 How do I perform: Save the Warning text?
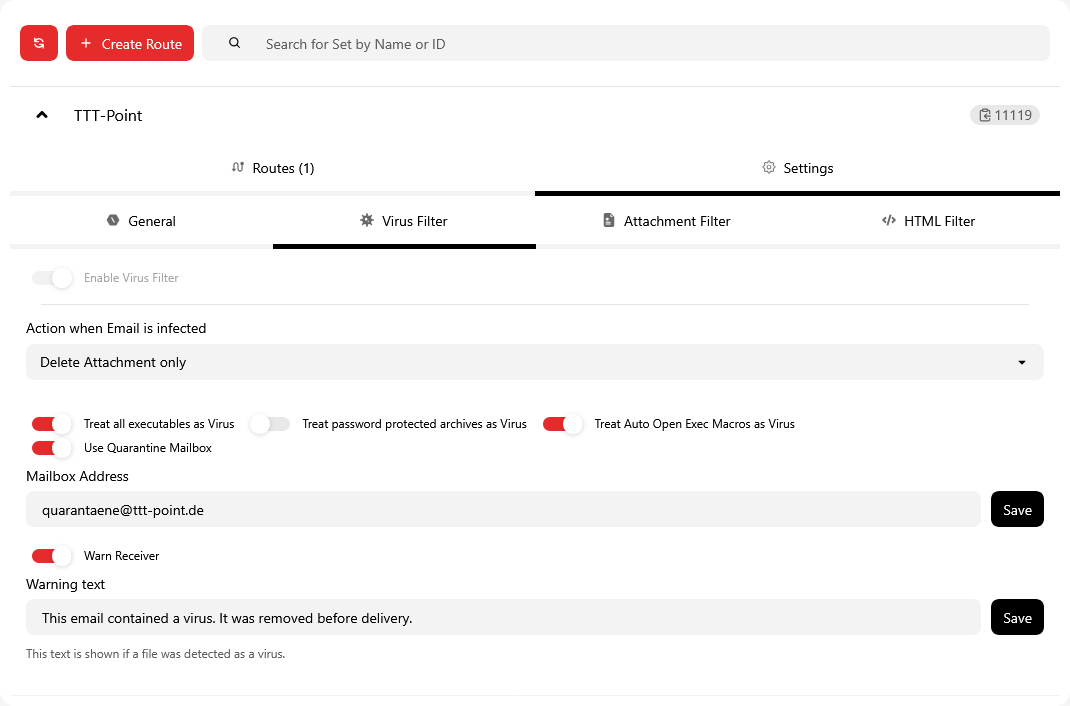pyautogui.click(x=1017, y=617)
